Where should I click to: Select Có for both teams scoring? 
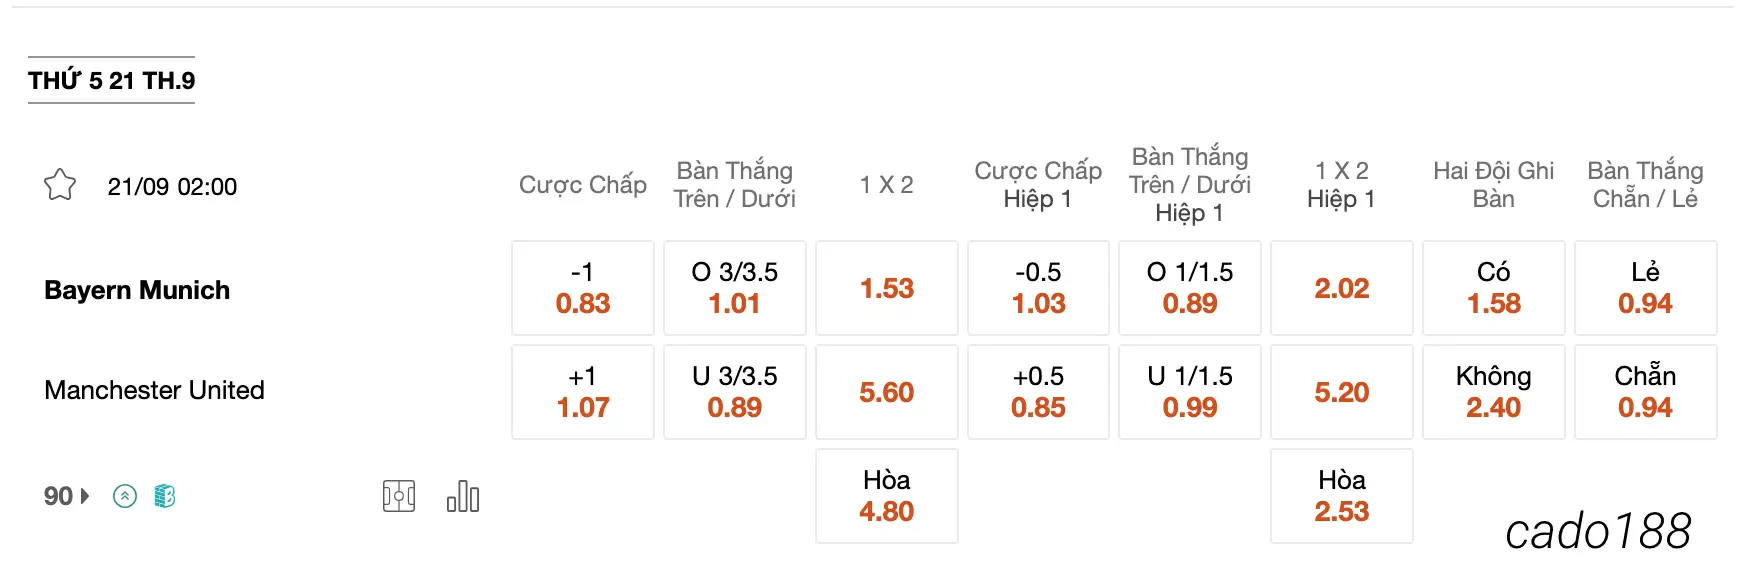pos(1494,288)
